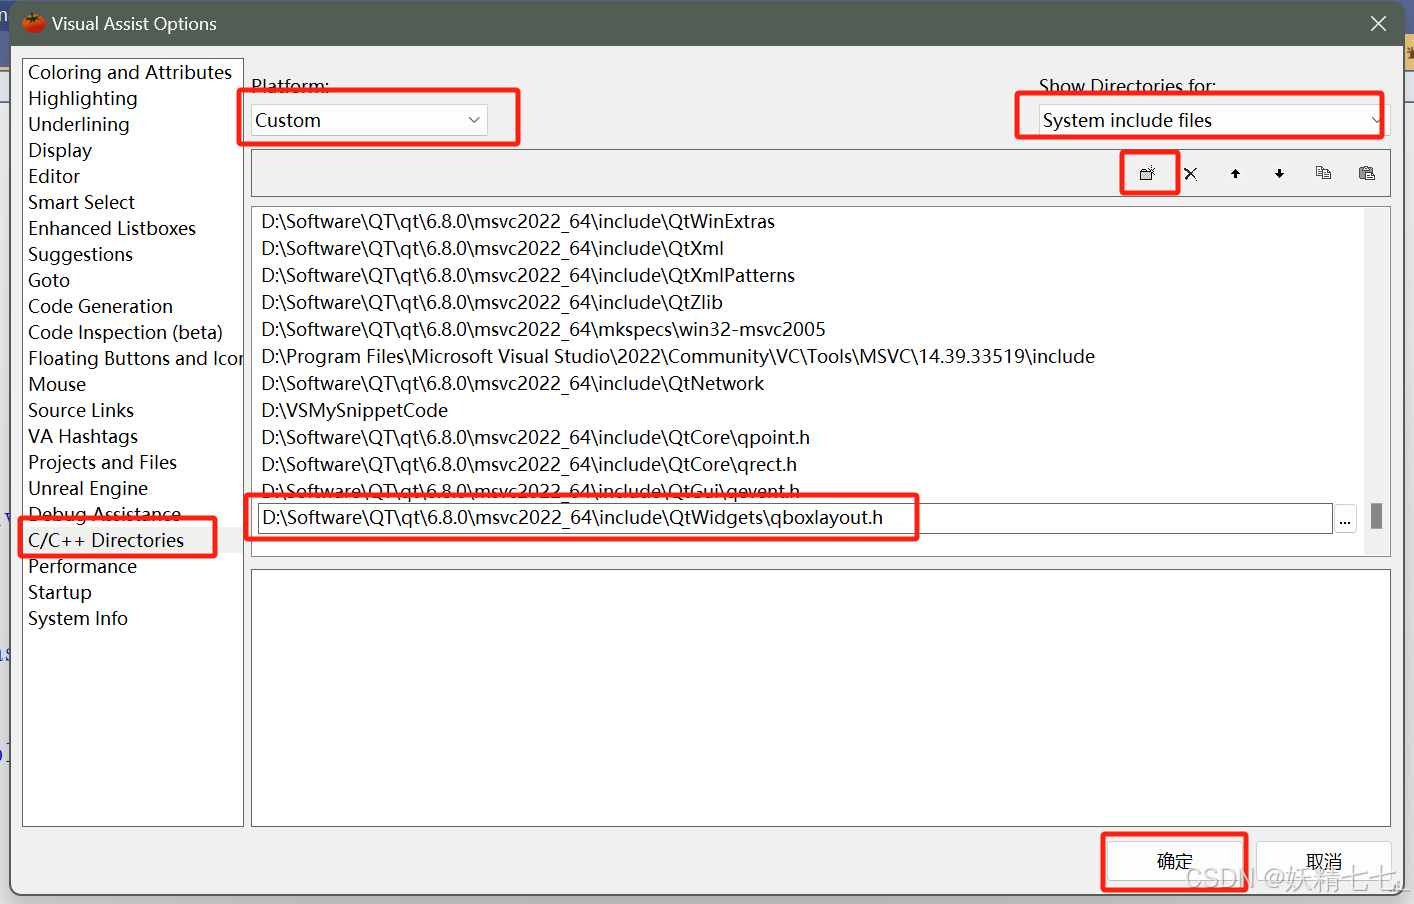This screenshot has height=904, width=1414.
Task: Move selected directory up arrow
Action: (x=1235, y=173)
